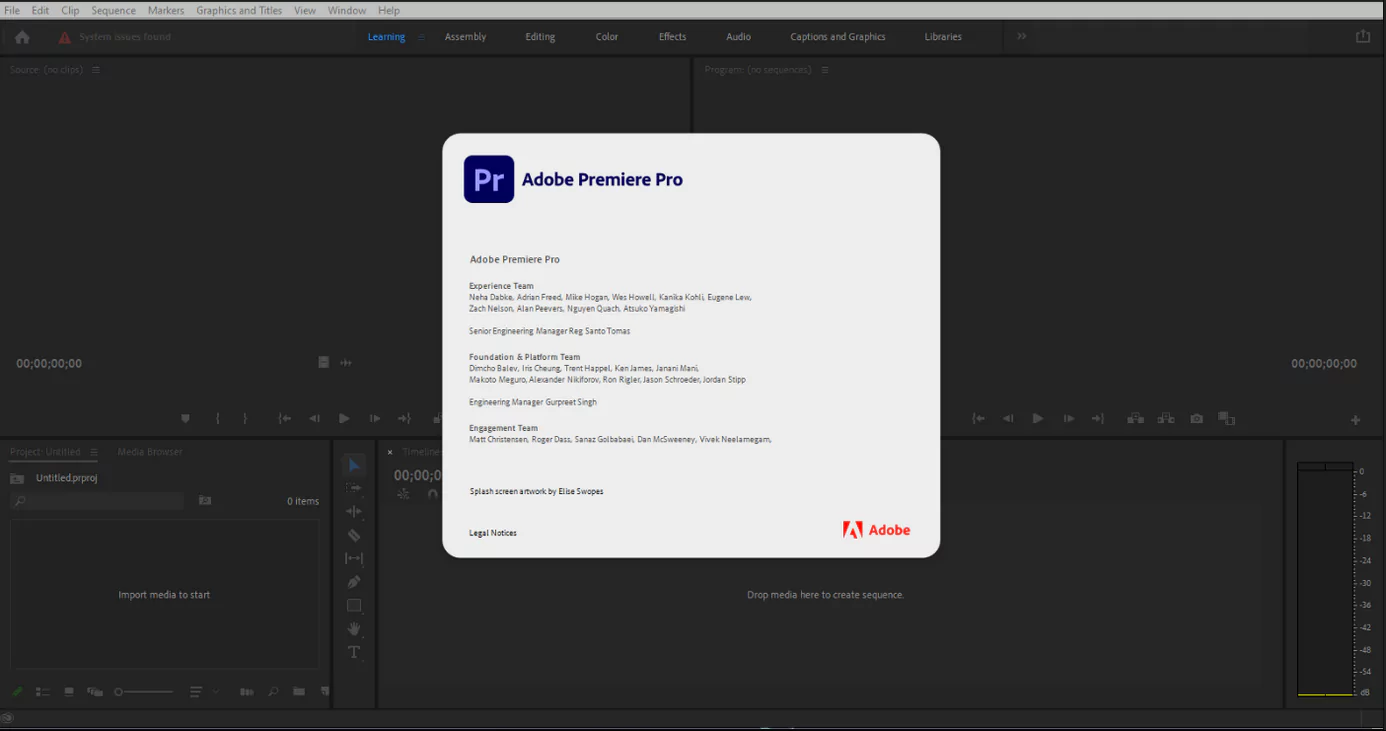Open the Project Untitled panel menu
This screenshot has height=731, width=1386.
tap(93, 452)
